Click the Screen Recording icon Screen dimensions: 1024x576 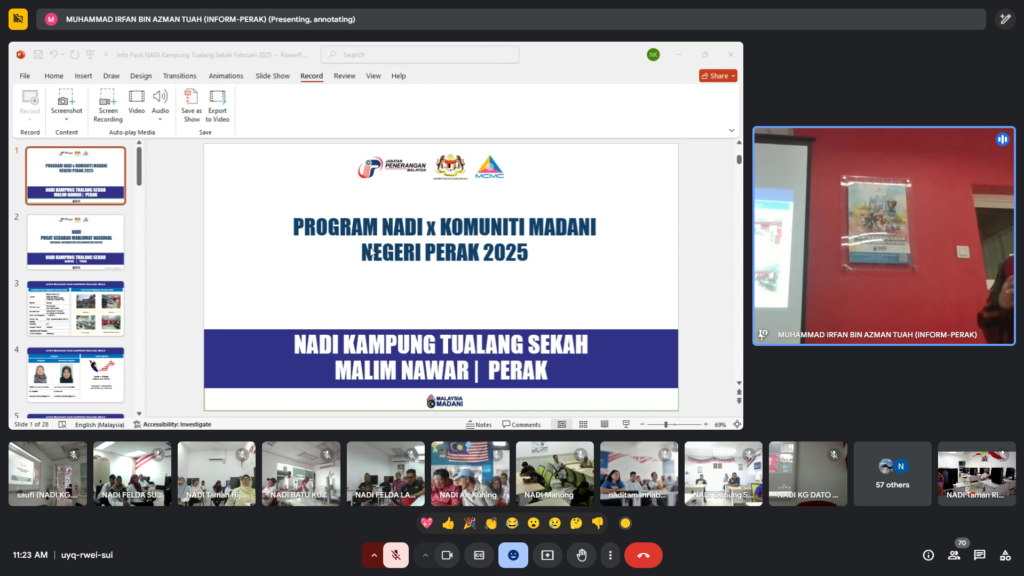[x=108, y=104]
